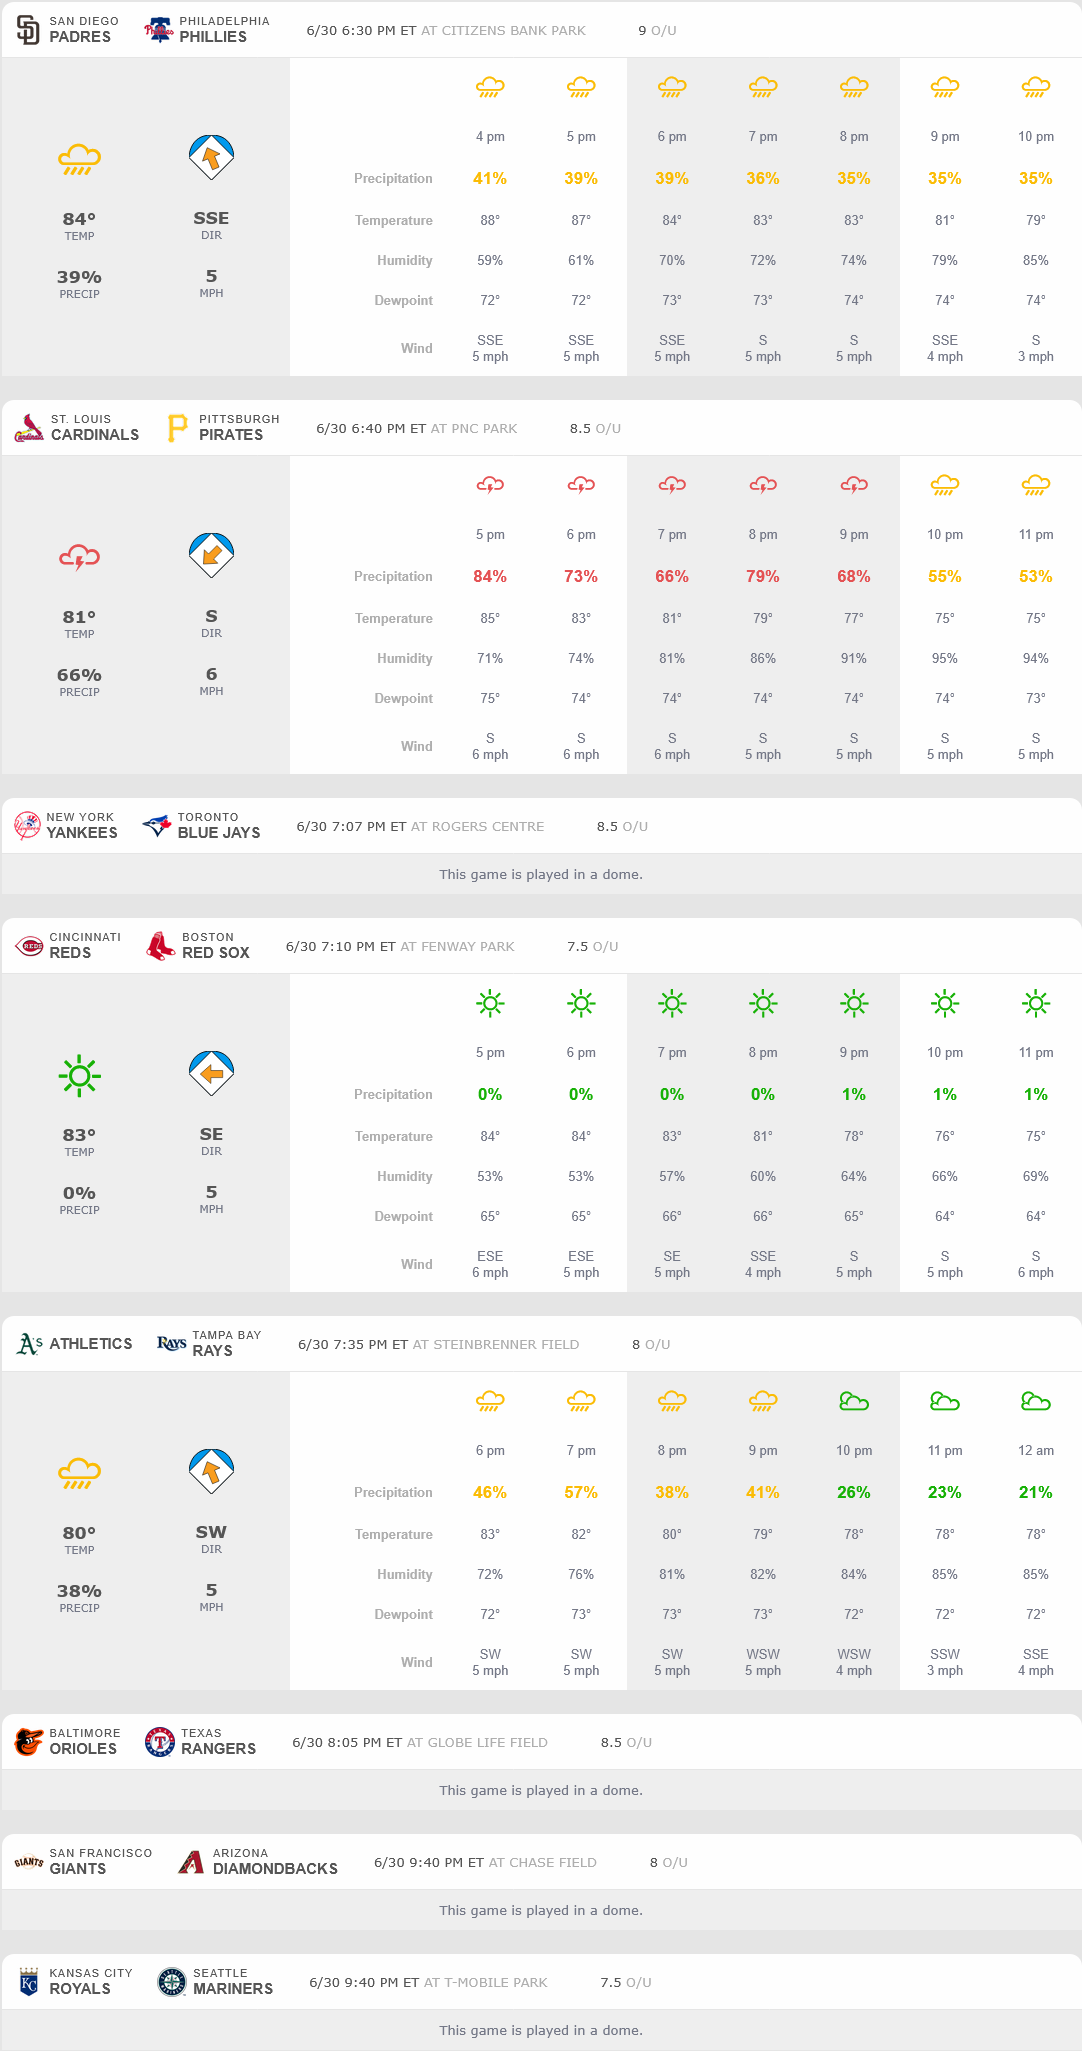
Task: Click the Seattle Mariners logo
Action: 172,1982
